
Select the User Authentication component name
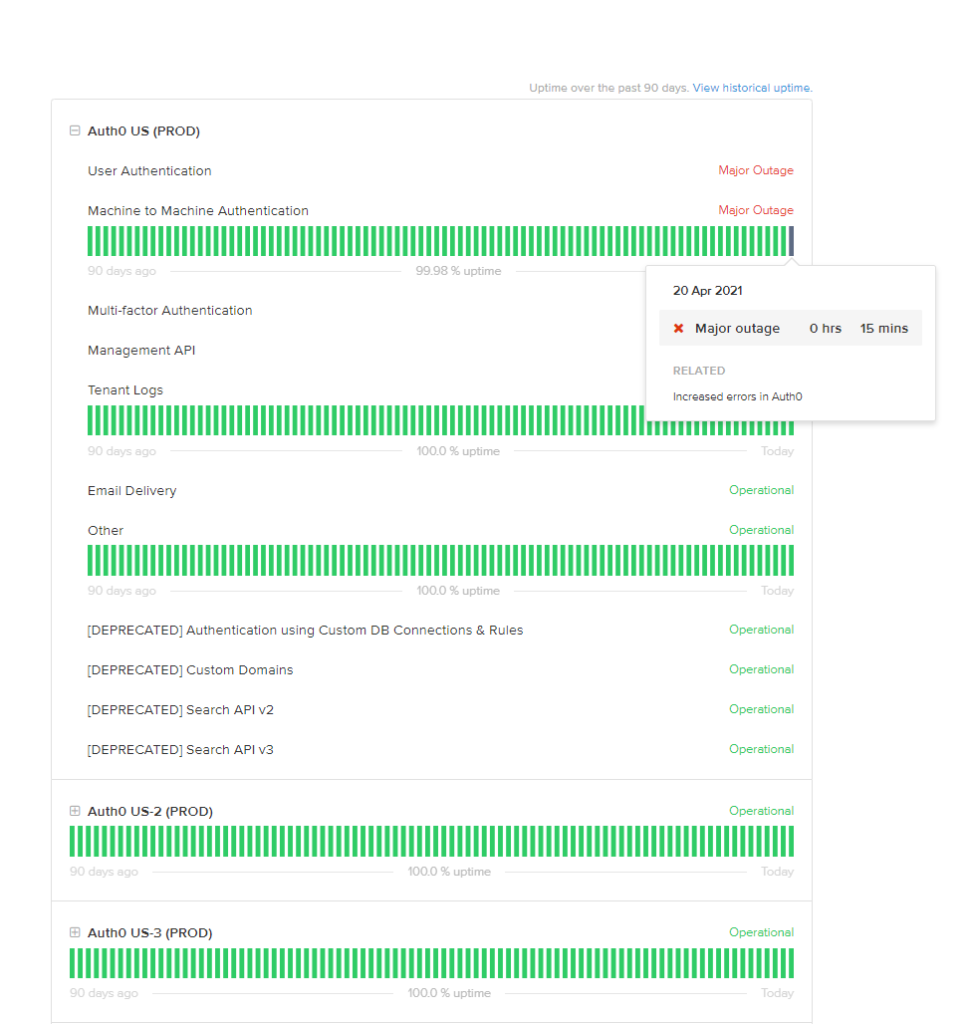click(x=150, y=170)
